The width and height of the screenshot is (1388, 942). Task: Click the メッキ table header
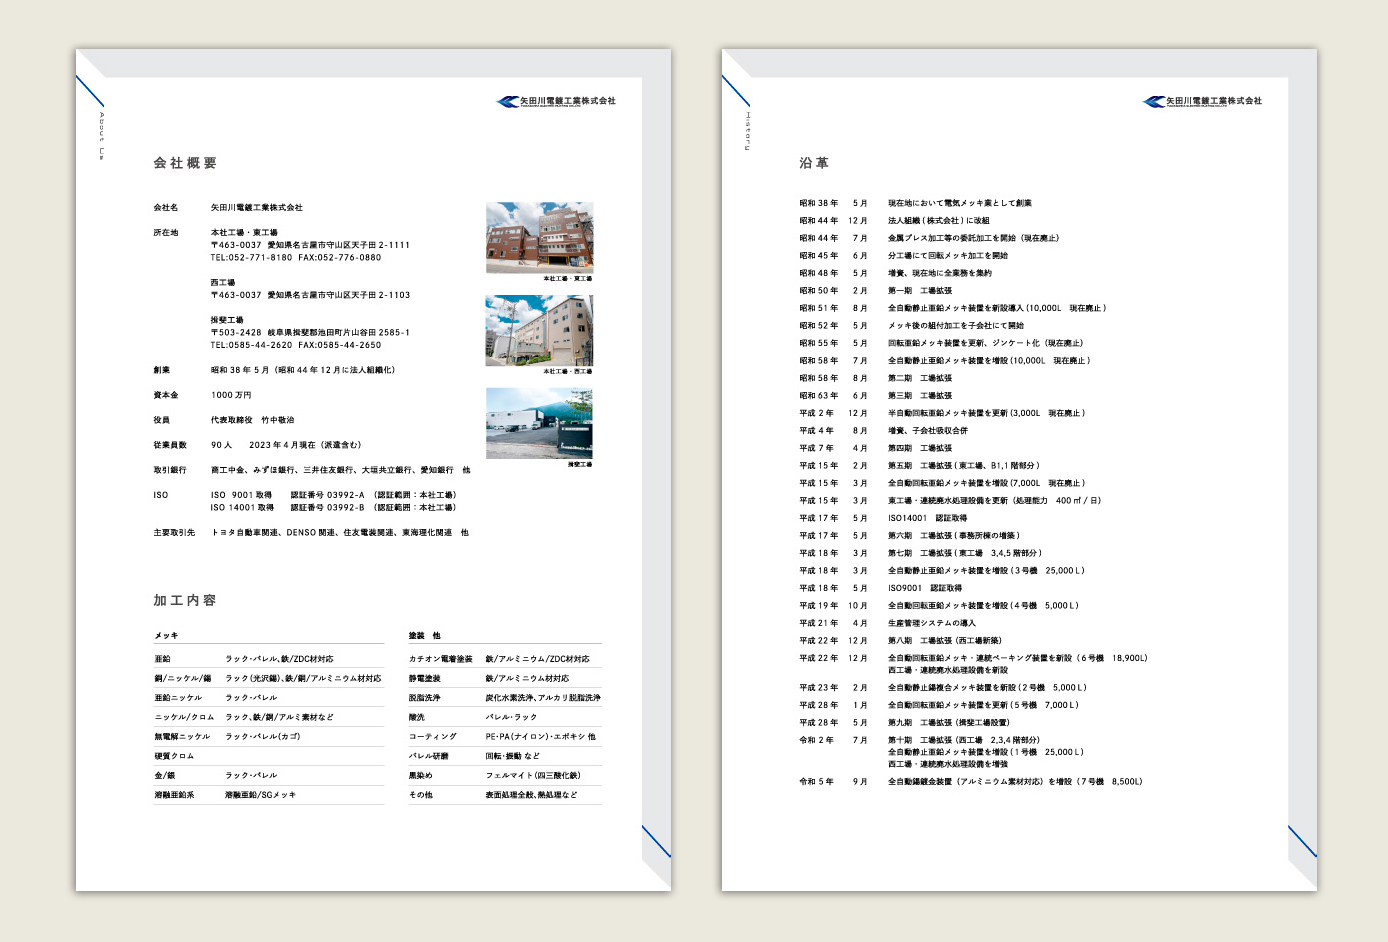166,635
